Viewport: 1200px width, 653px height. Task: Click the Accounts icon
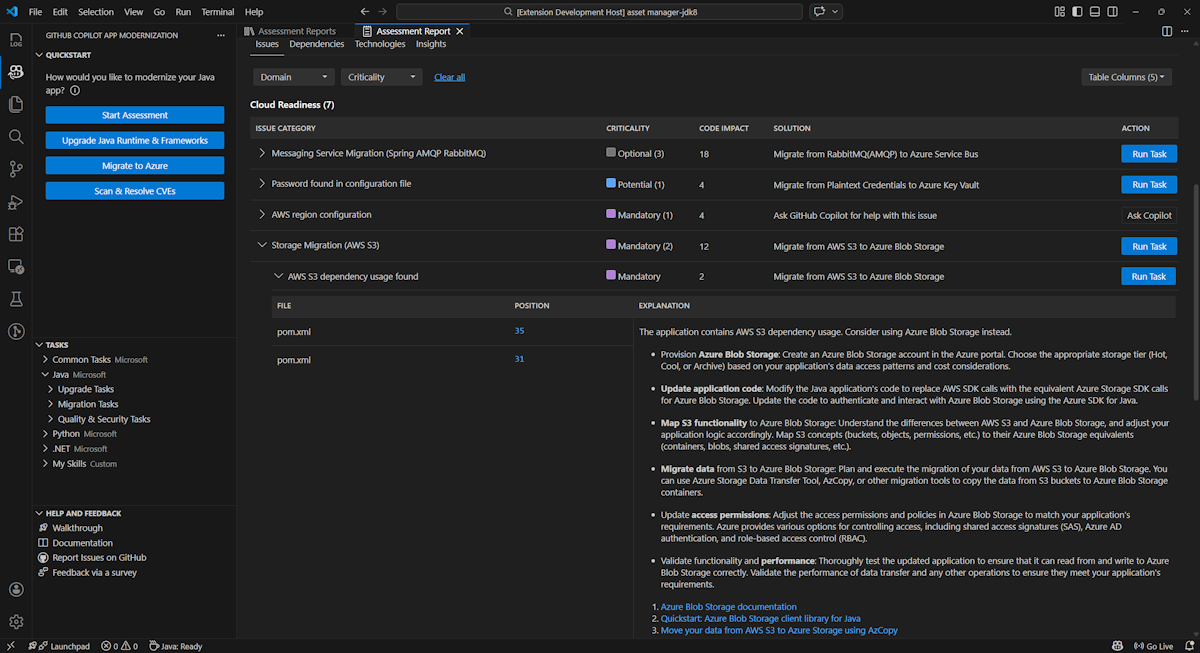(x=16, y=590)
